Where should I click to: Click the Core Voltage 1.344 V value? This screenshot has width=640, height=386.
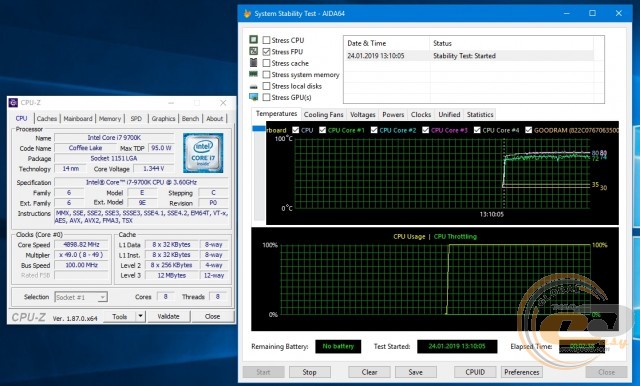154,169
